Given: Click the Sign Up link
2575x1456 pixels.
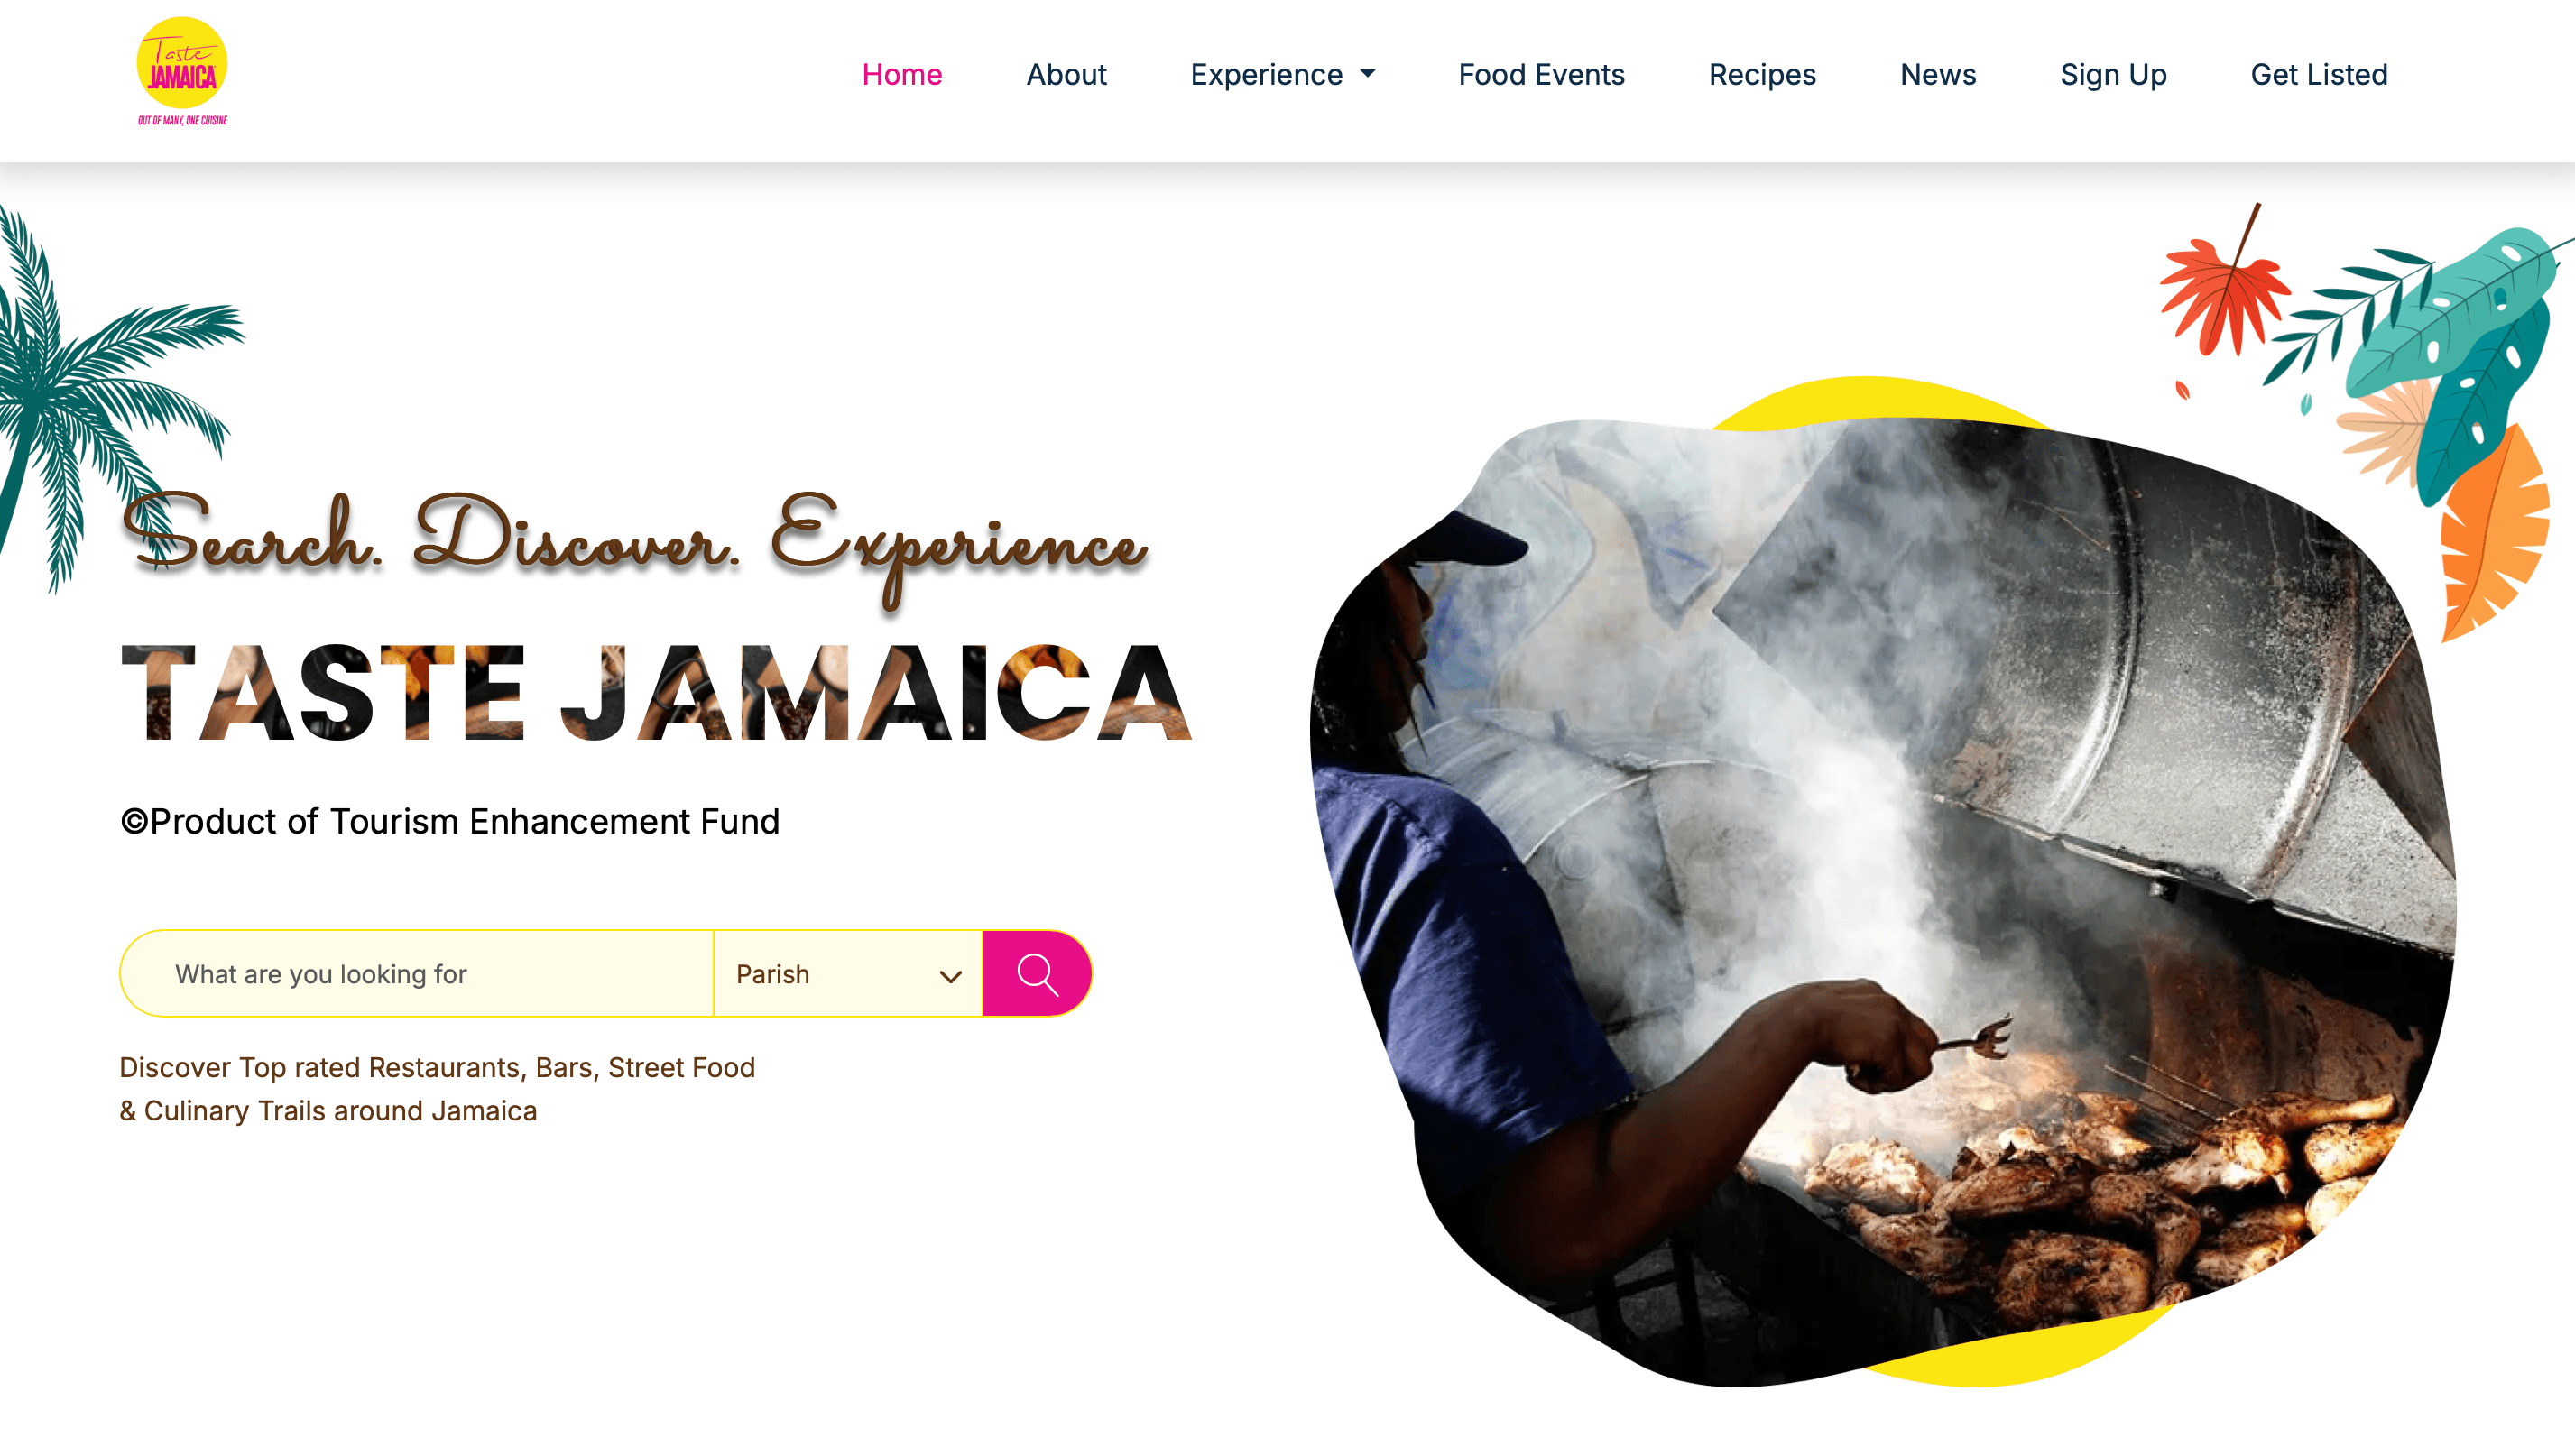Looking at the screenshot, I should pos(2113,74).
